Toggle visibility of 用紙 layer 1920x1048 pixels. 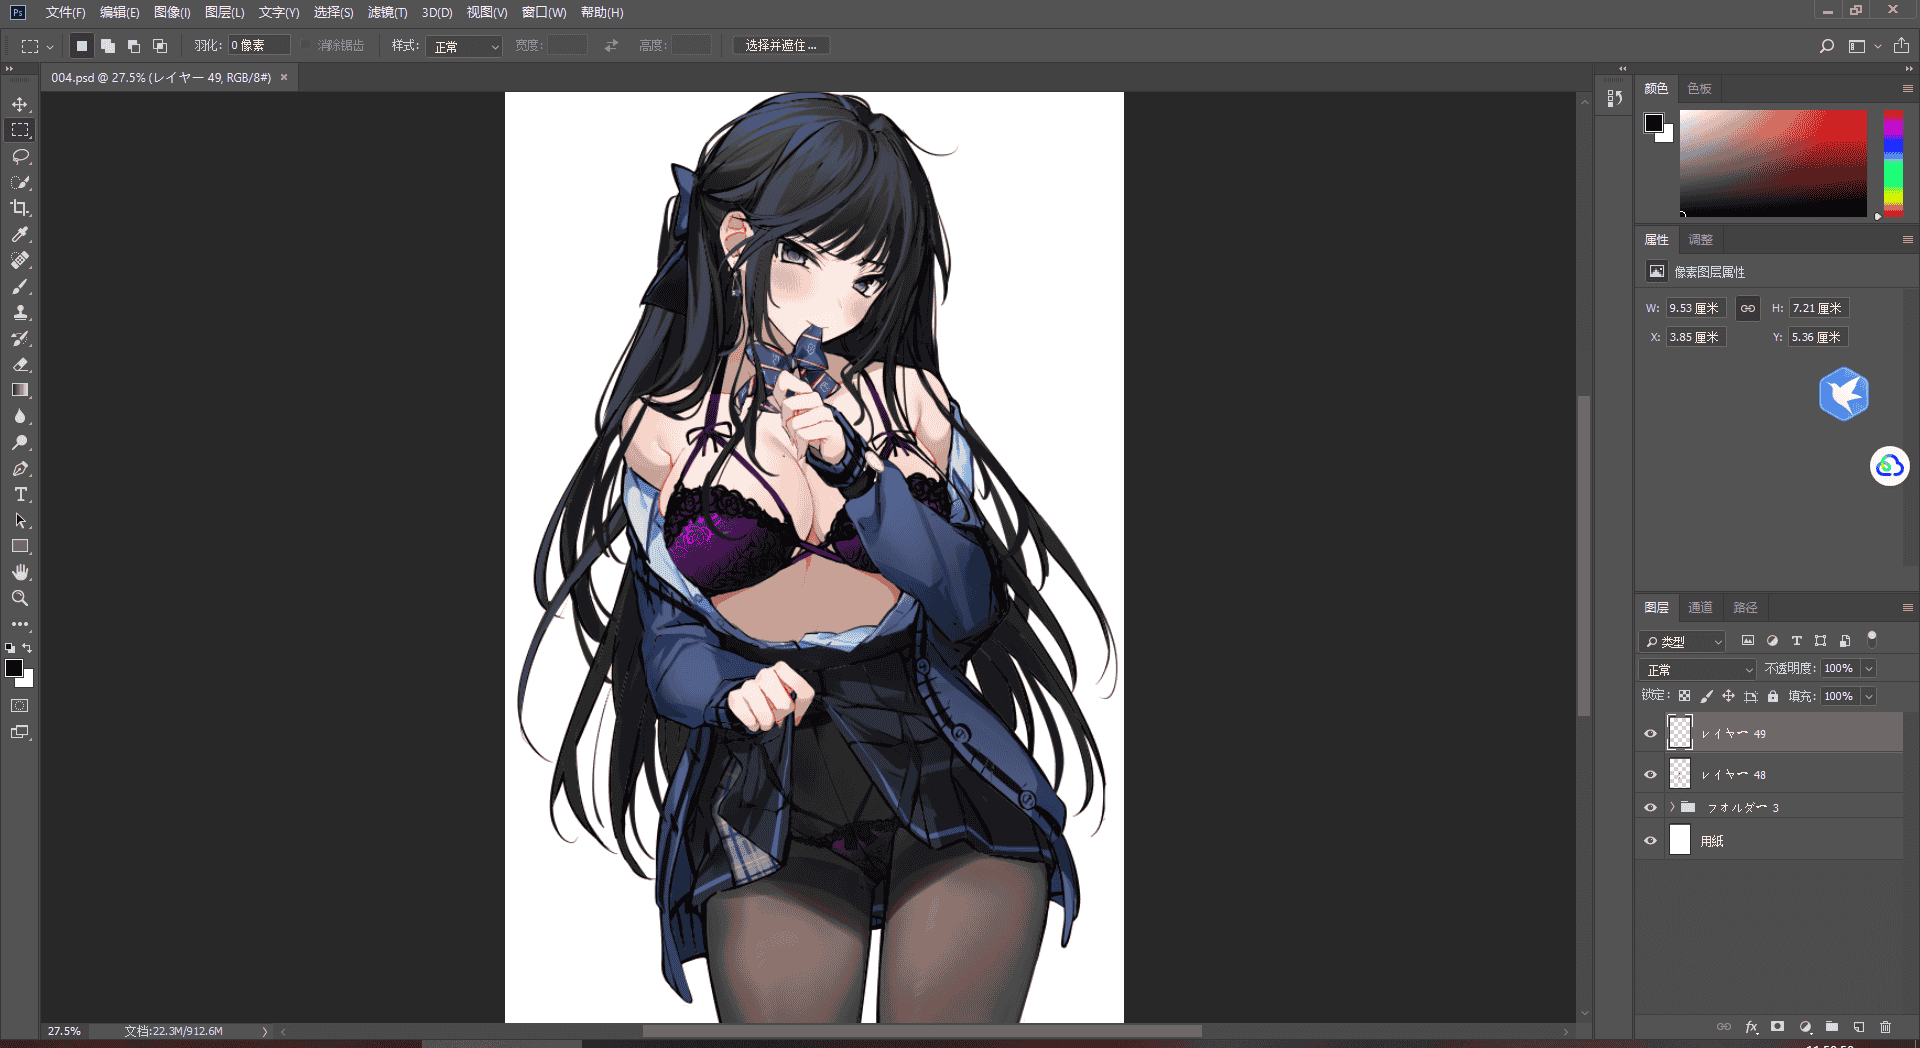coord(1651,840)
